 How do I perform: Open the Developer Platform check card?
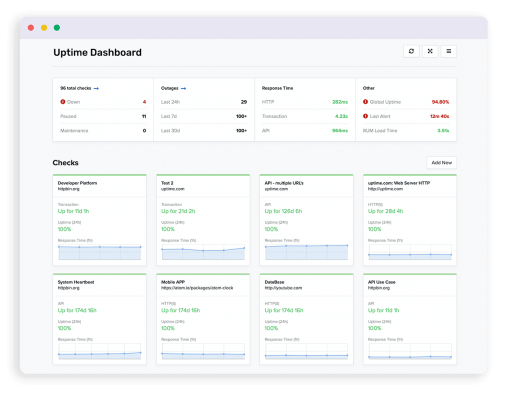coord(100,220)
